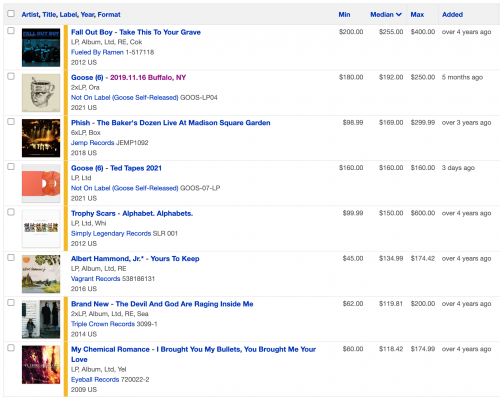This screenshot has width=500, height=397.
Task: Sort the list by Max price column
Action: point(417,14)
